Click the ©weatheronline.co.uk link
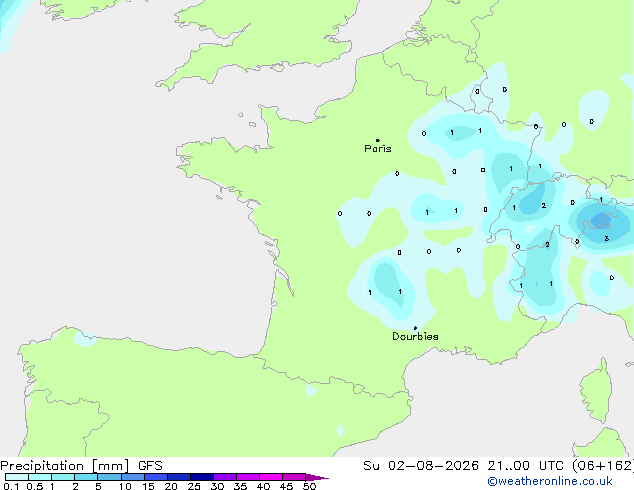 pyautogui.click(x=549, y=481)
